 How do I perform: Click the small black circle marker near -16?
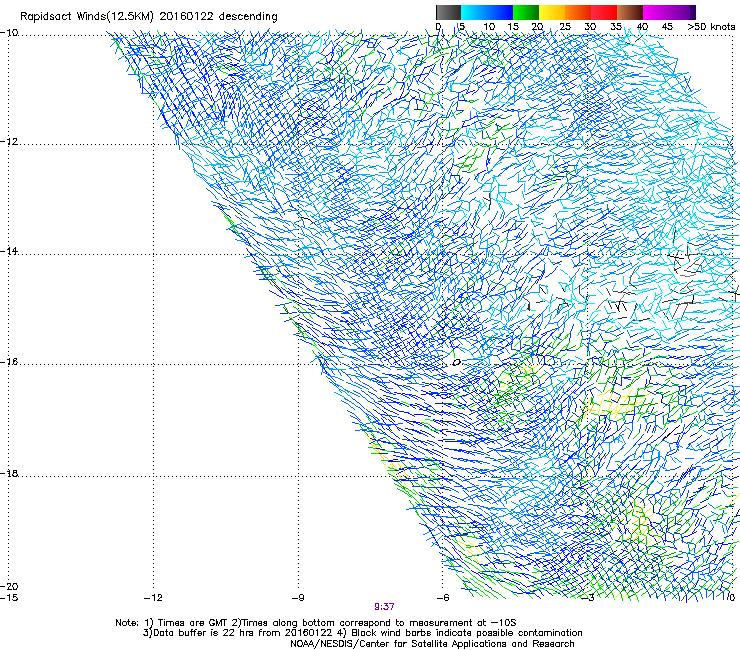(456, 363)
